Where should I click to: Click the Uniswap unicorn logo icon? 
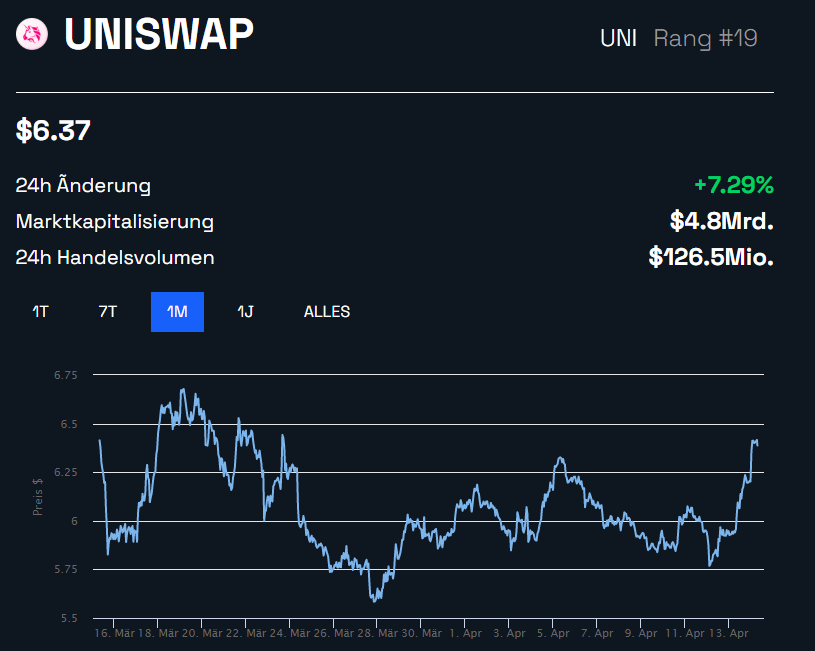pyautogui.click(x=32, y=34)
